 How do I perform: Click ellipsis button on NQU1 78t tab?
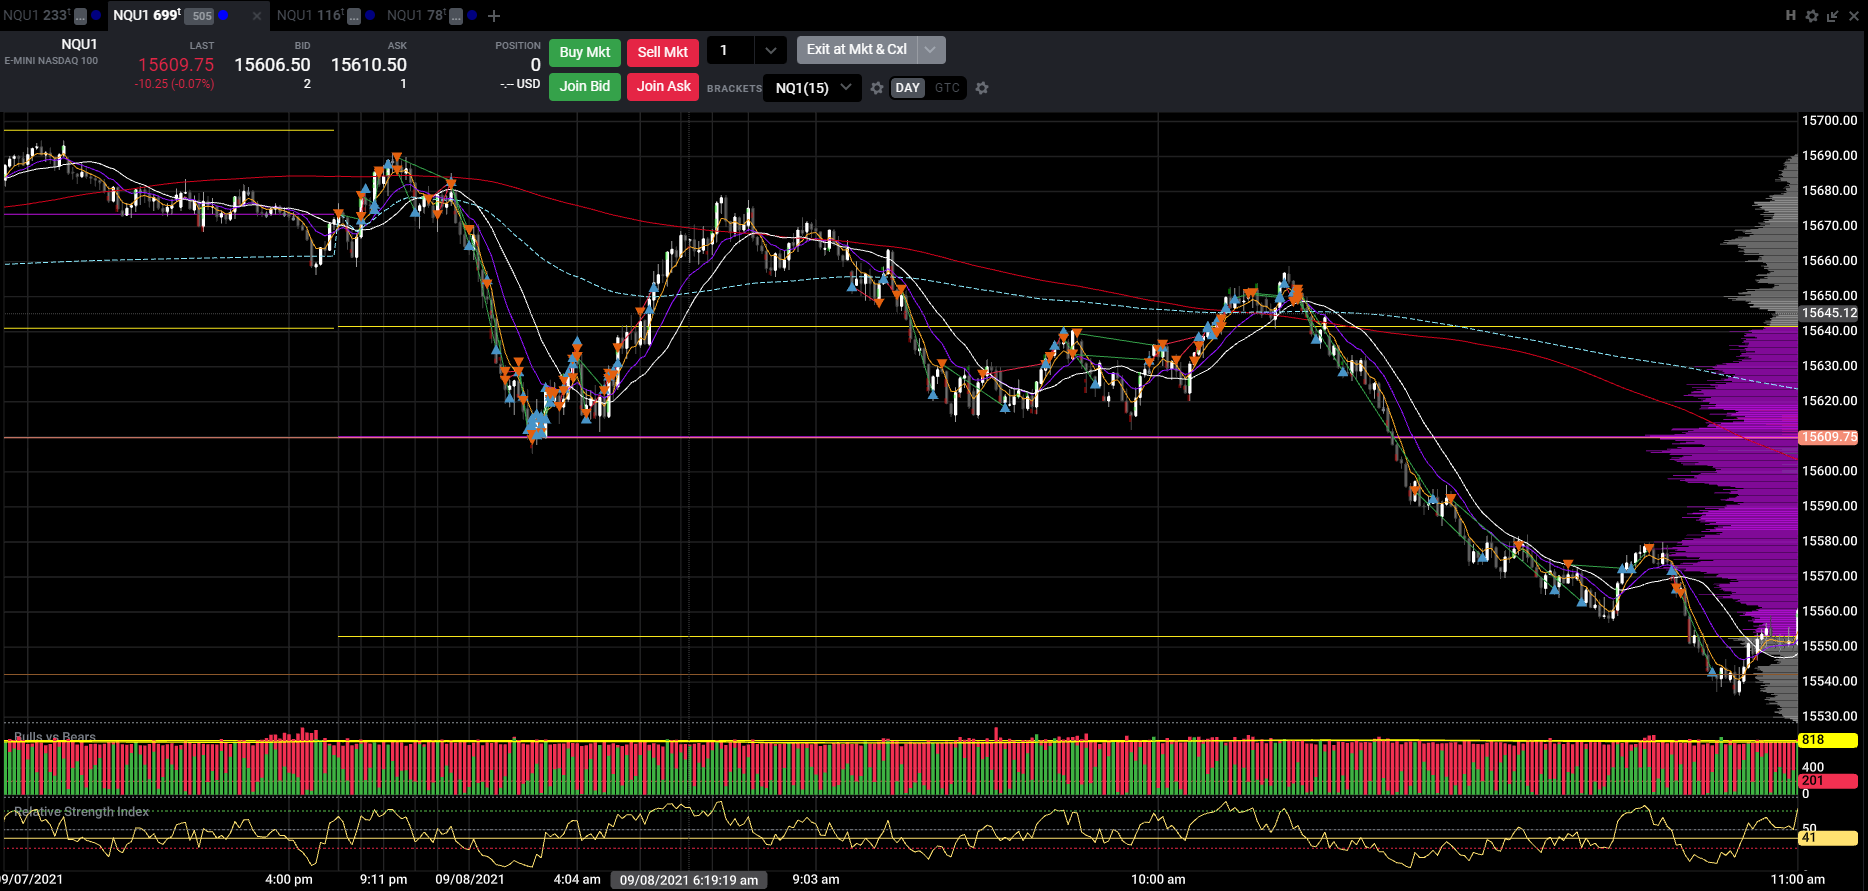(x=456, y=16)
